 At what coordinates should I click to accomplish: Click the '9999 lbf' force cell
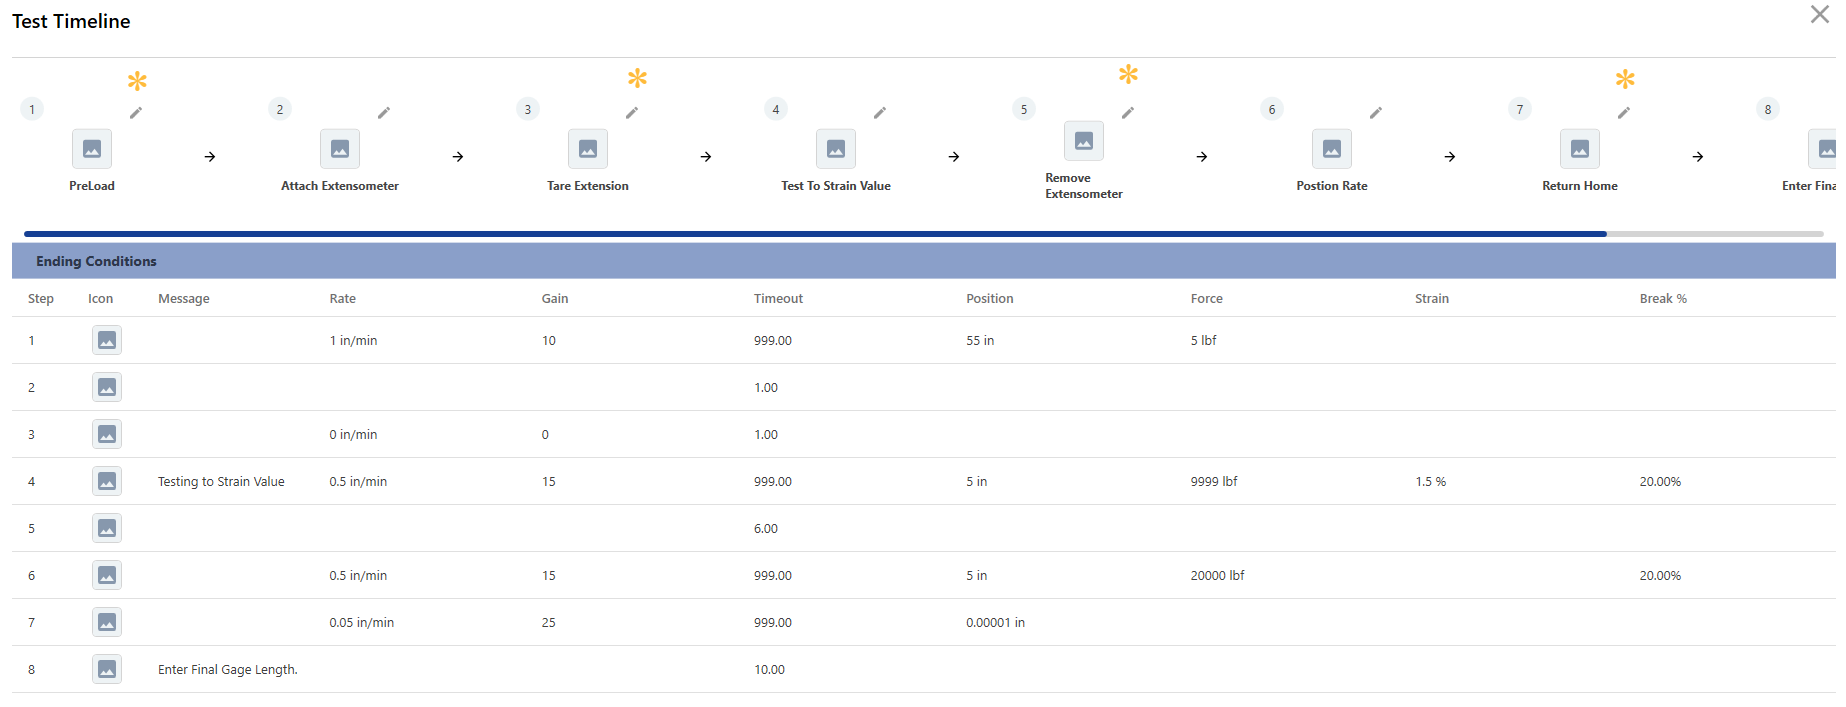(x=1214, y=482)
